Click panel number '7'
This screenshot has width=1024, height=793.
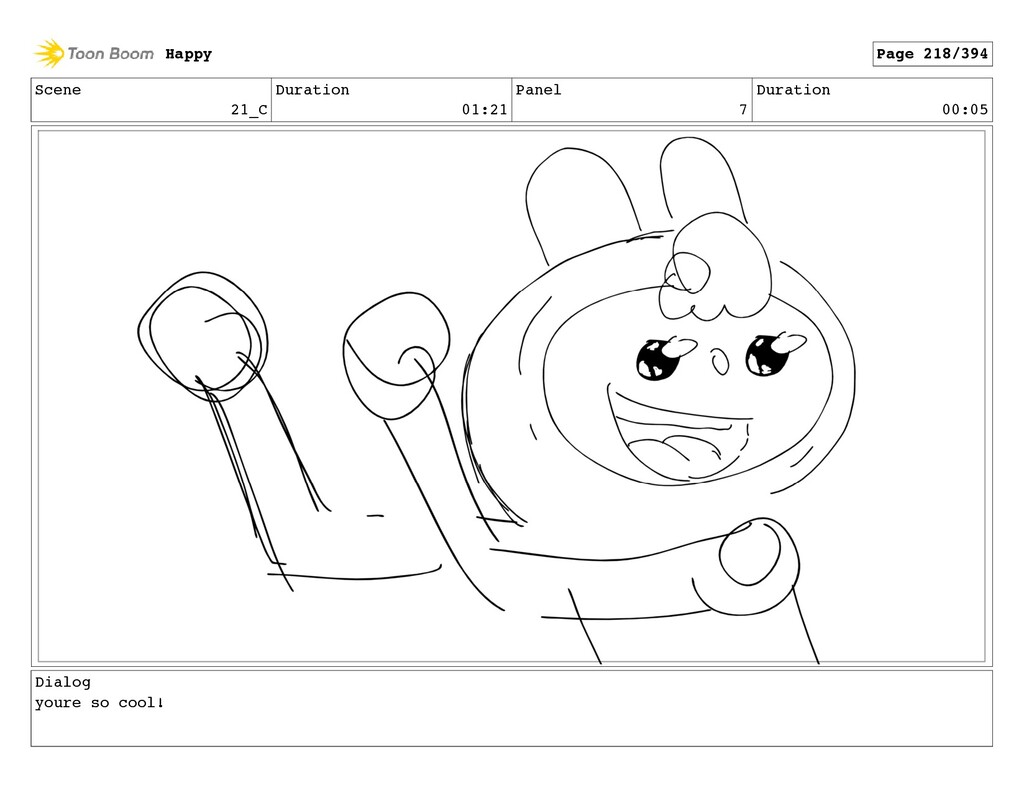coord(743,110)
